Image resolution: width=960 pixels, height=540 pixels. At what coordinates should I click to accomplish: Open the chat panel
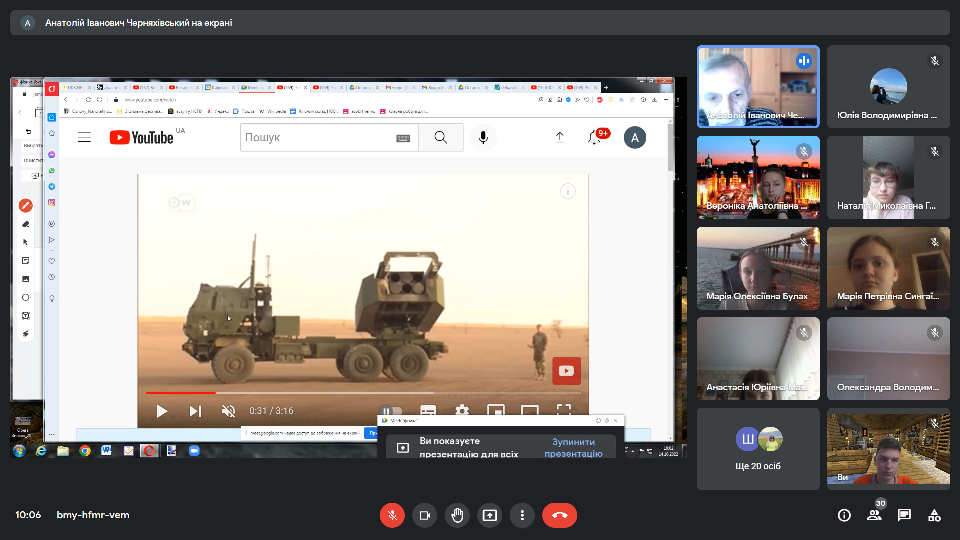[x=904, y=515]
